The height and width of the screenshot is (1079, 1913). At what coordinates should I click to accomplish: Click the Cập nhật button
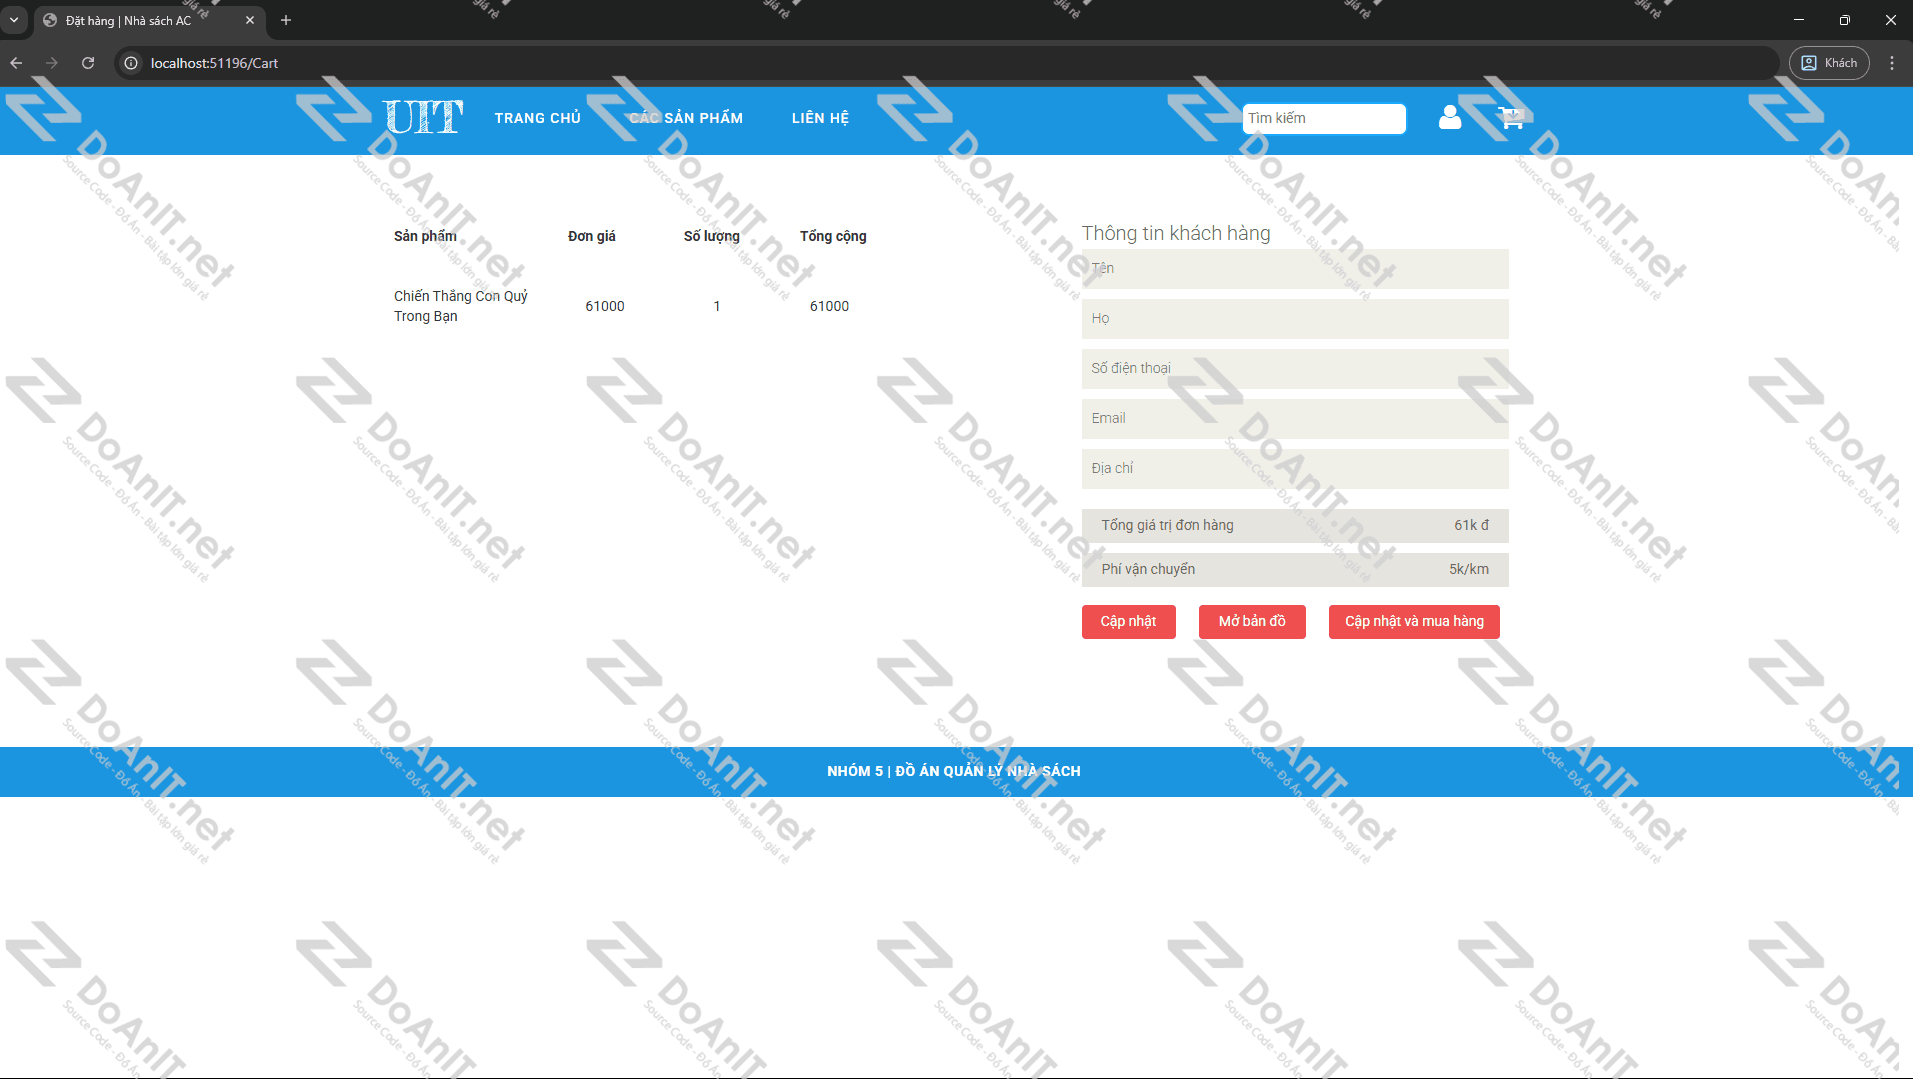[1128, 622]
